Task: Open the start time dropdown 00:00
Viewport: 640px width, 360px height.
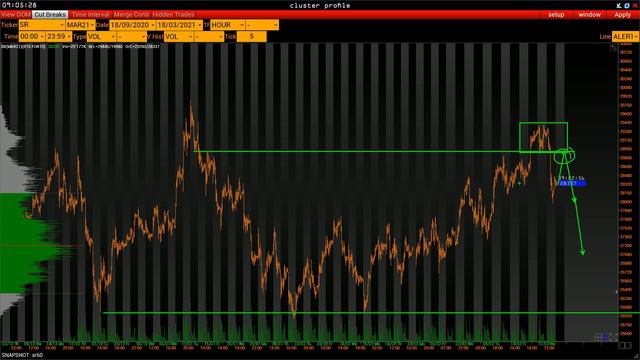Action: 32,36
